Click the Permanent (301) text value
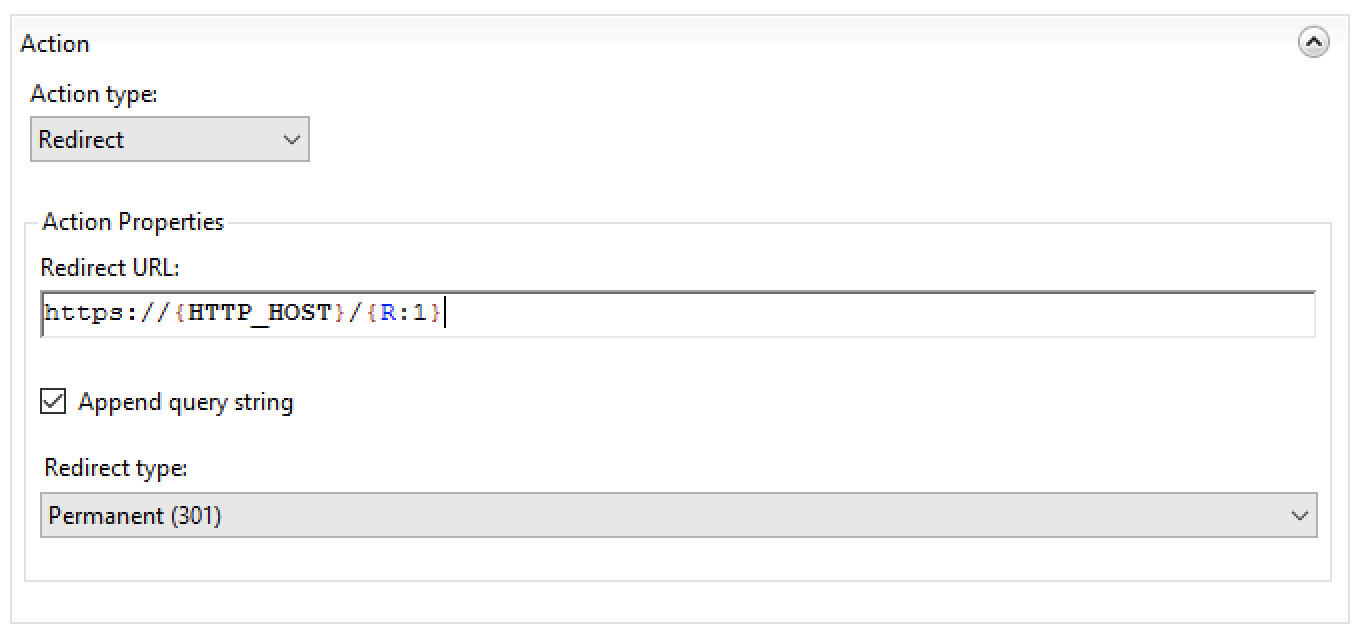1364x636 pixels. (x=135, y=516)
